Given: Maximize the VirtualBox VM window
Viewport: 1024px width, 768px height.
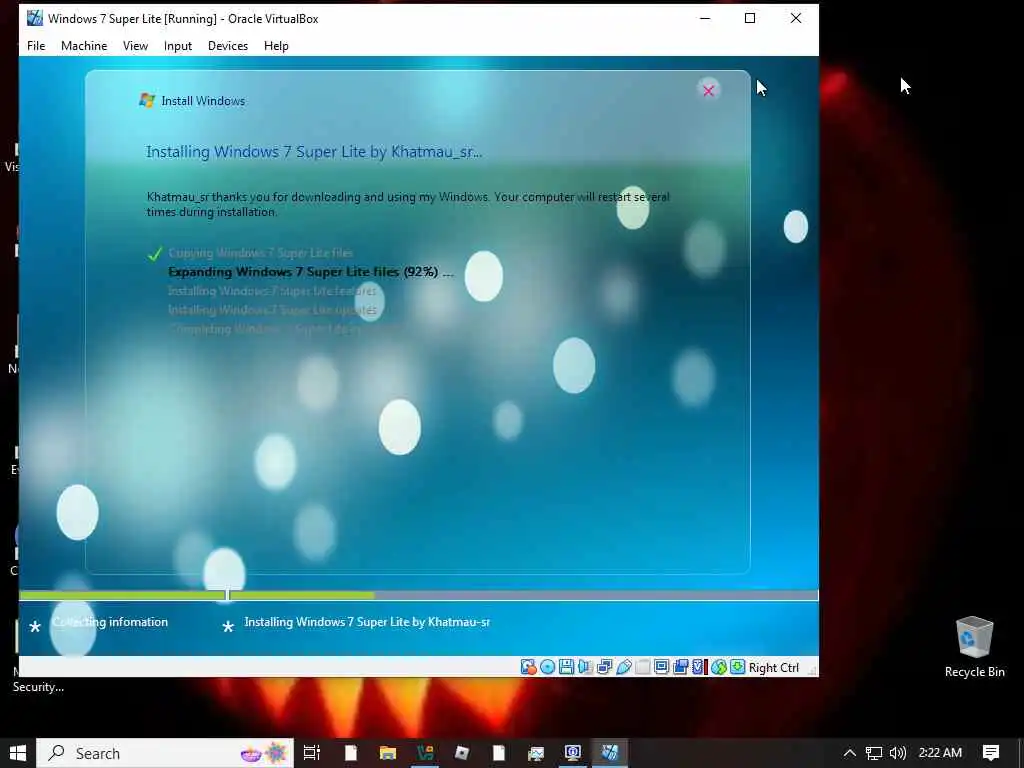Looking at the screenshot, I should click(x=750, y=18).
